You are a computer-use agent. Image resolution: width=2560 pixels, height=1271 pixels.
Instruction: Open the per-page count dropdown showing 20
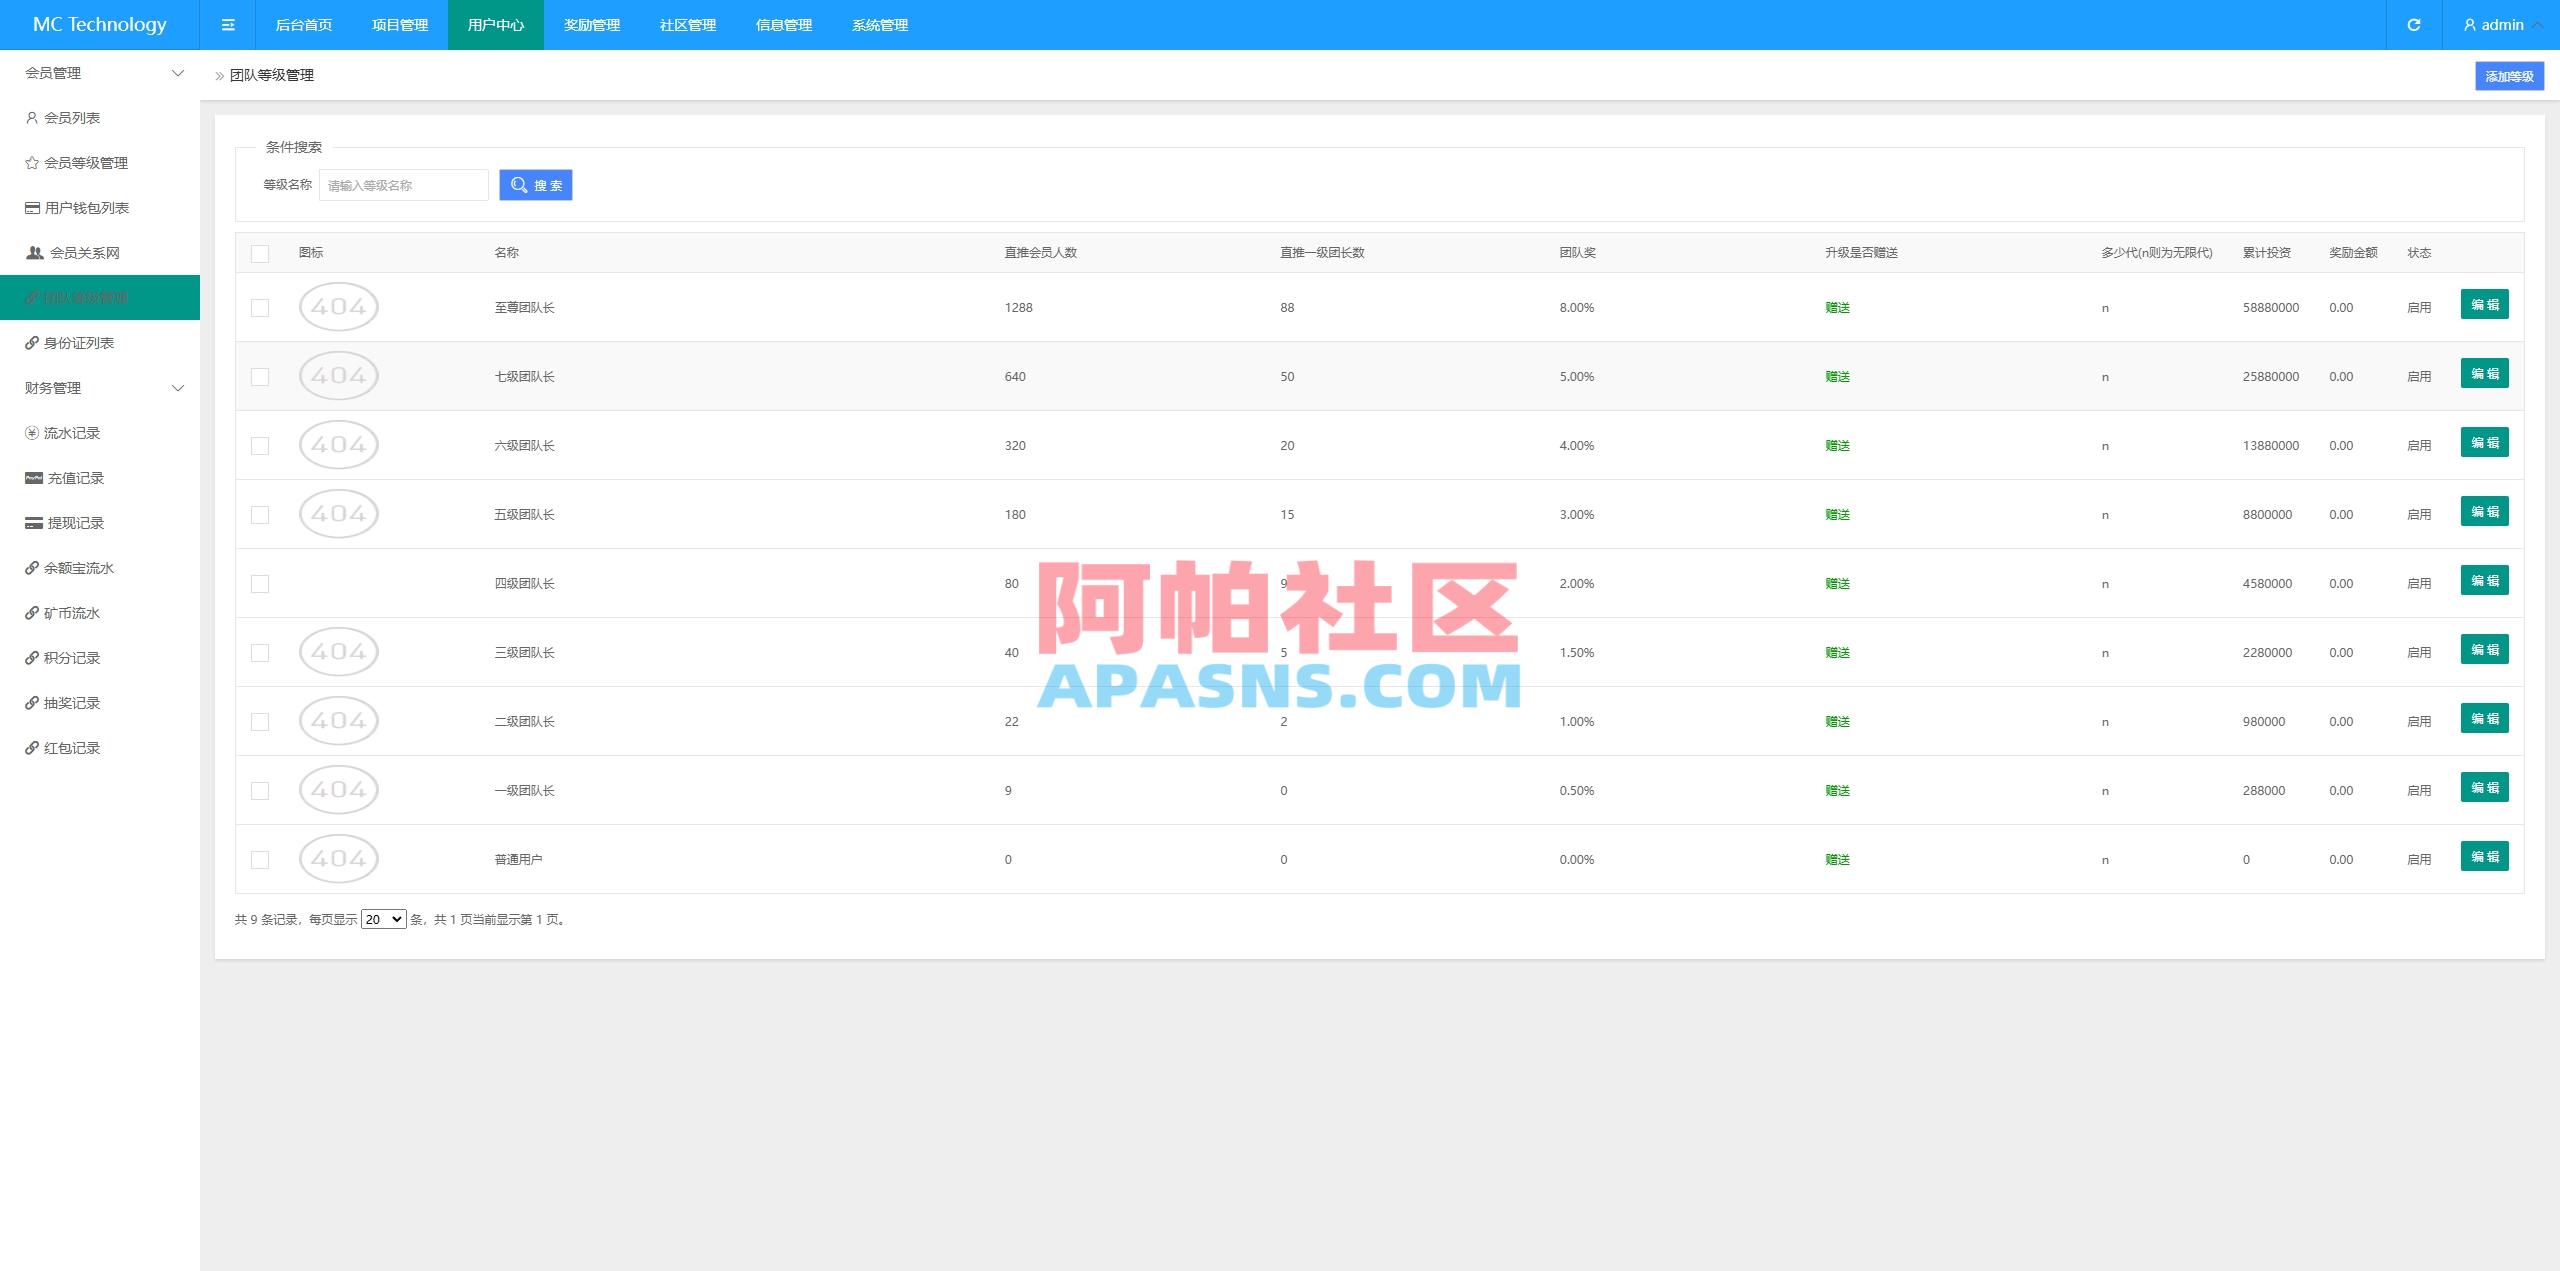pyautogui.click(x=383, y=918)
